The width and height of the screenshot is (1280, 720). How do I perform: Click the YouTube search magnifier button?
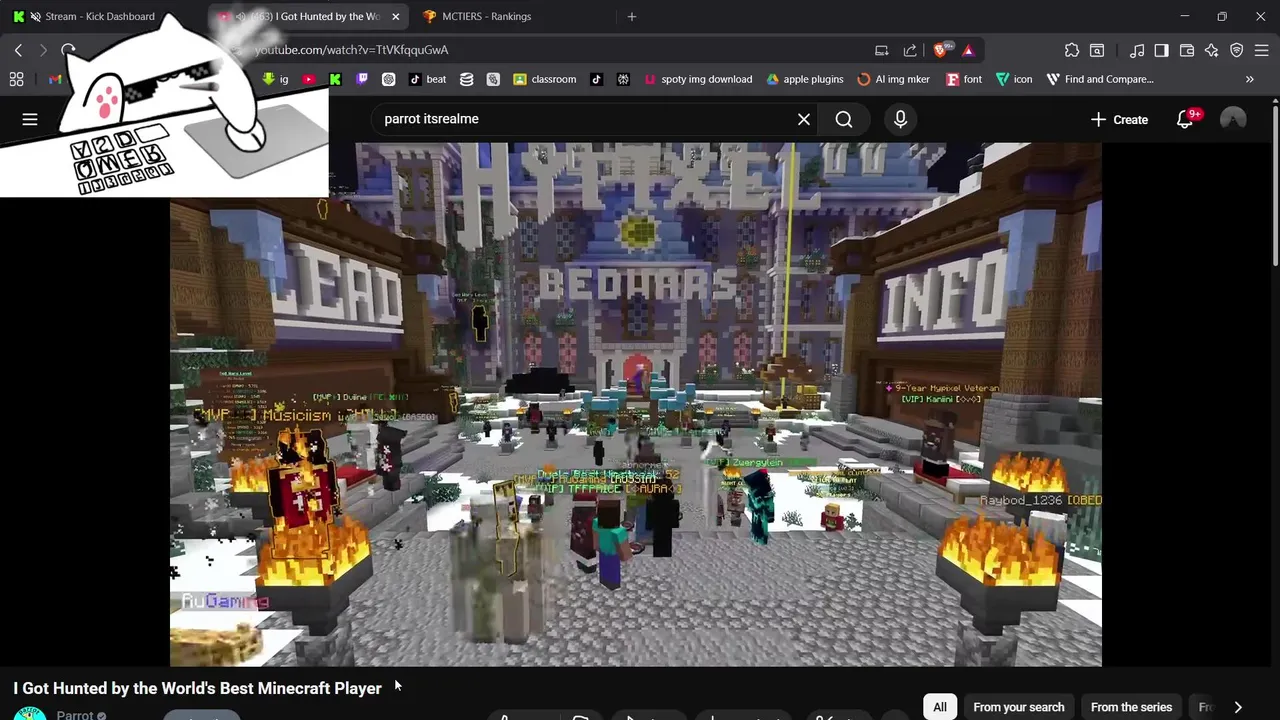point(844,119)
